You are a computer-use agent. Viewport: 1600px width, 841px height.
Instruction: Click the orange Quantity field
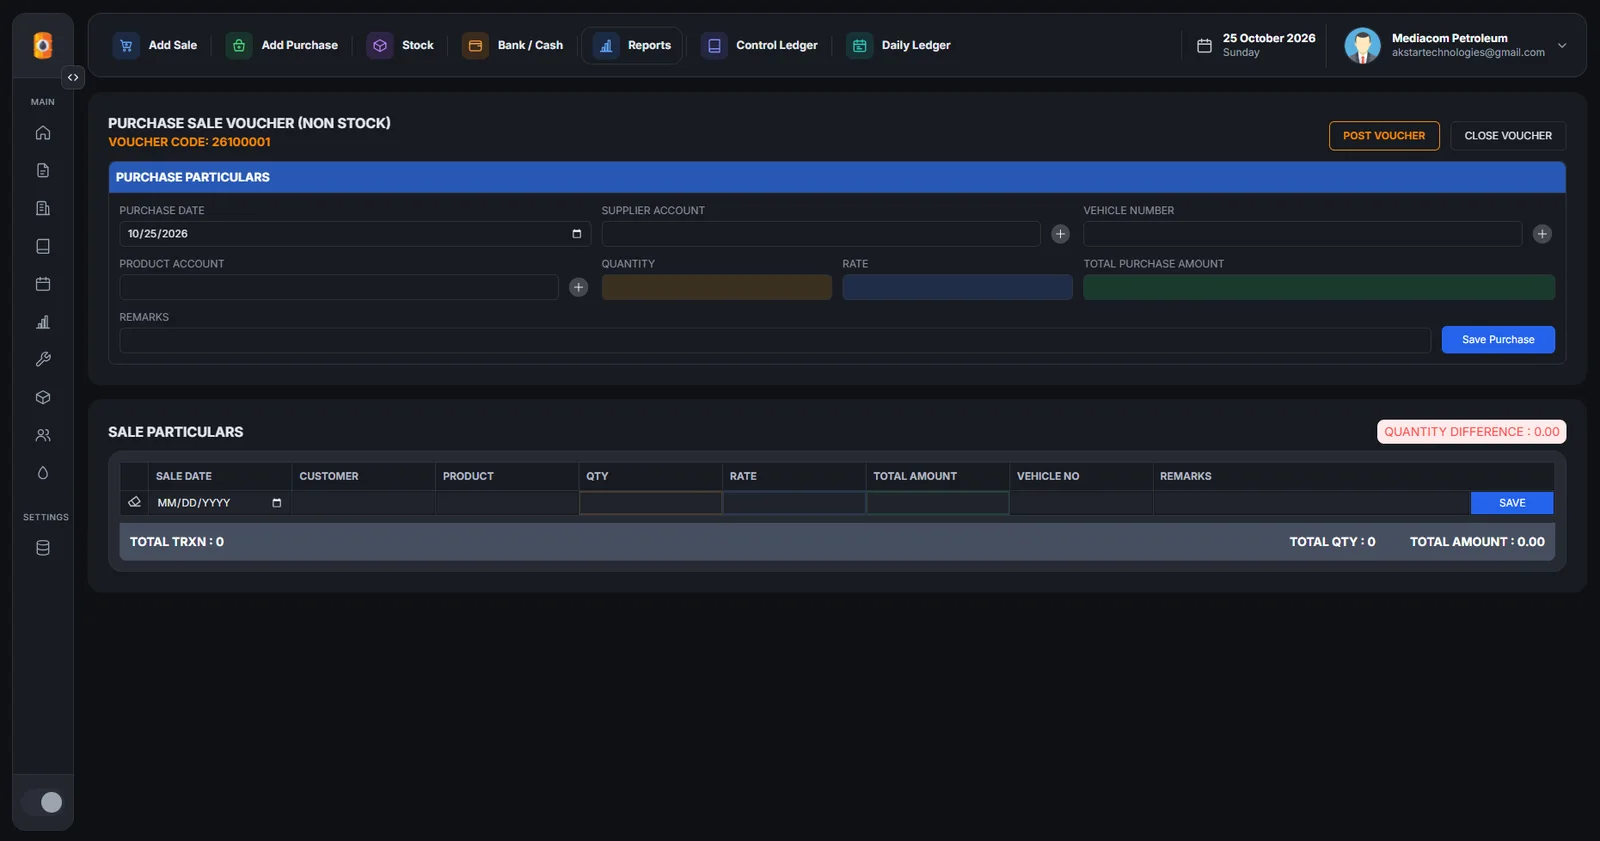[x=717, y=287]
